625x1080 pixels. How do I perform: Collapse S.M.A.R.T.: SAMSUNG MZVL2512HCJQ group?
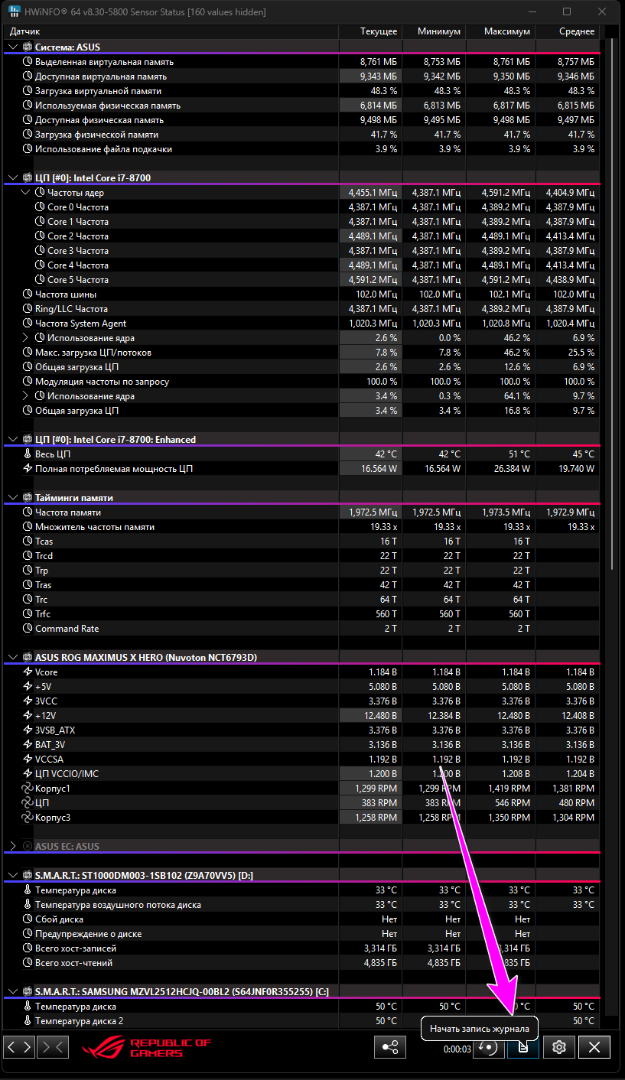click(12, 991)
